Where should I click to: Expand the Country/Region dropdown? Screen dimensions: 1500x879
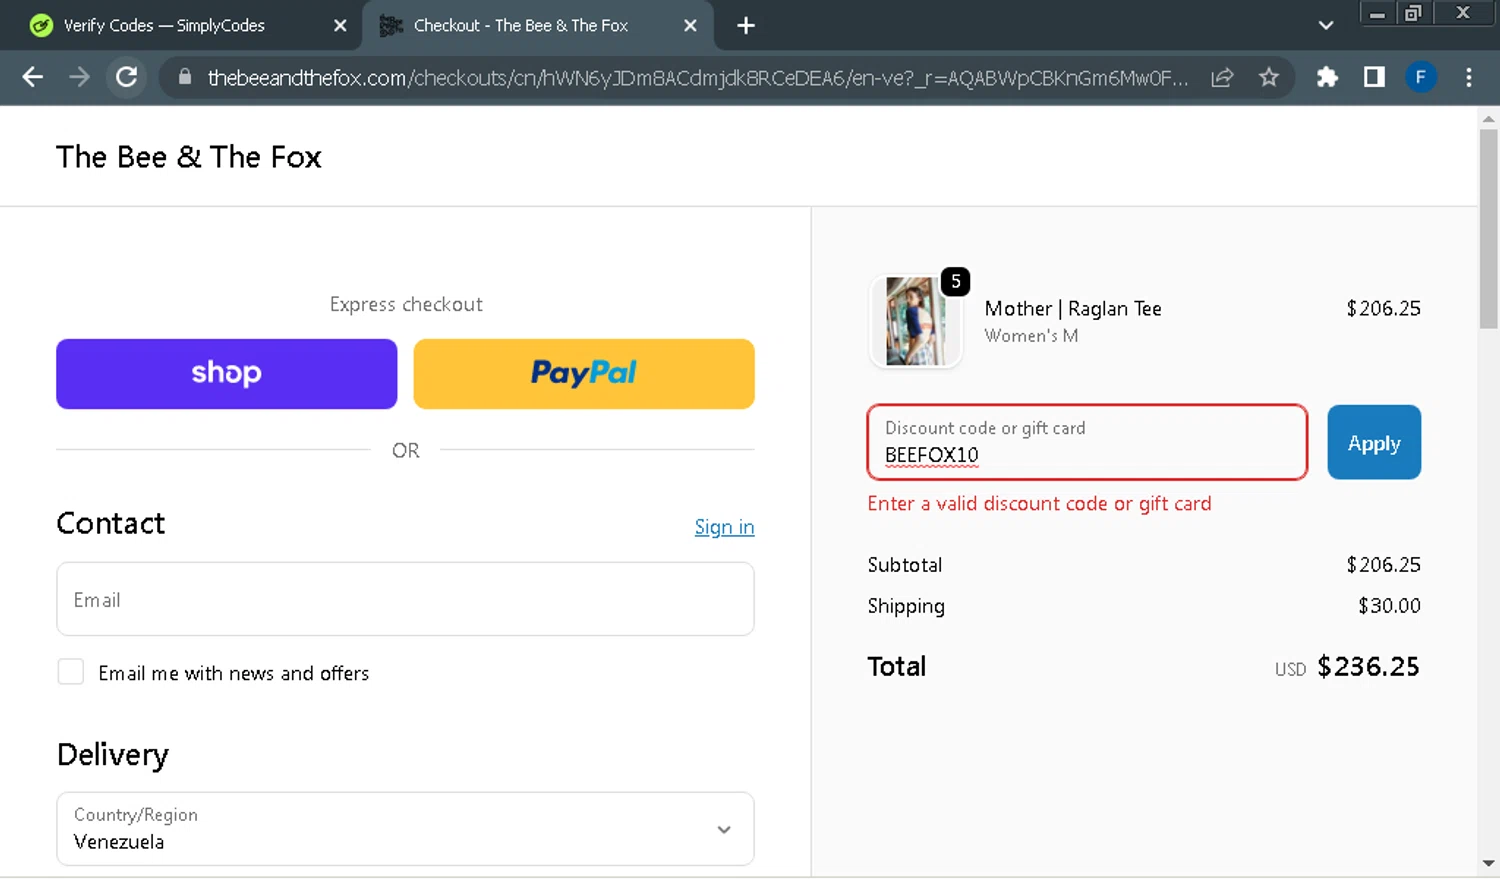coord(405,829)
